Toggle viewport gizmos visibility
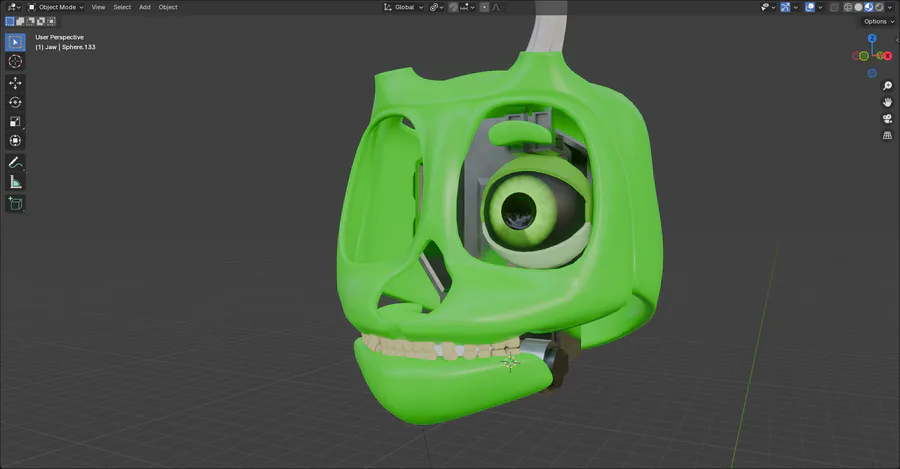Screen dimensions: 900x469 click(785, 7)
